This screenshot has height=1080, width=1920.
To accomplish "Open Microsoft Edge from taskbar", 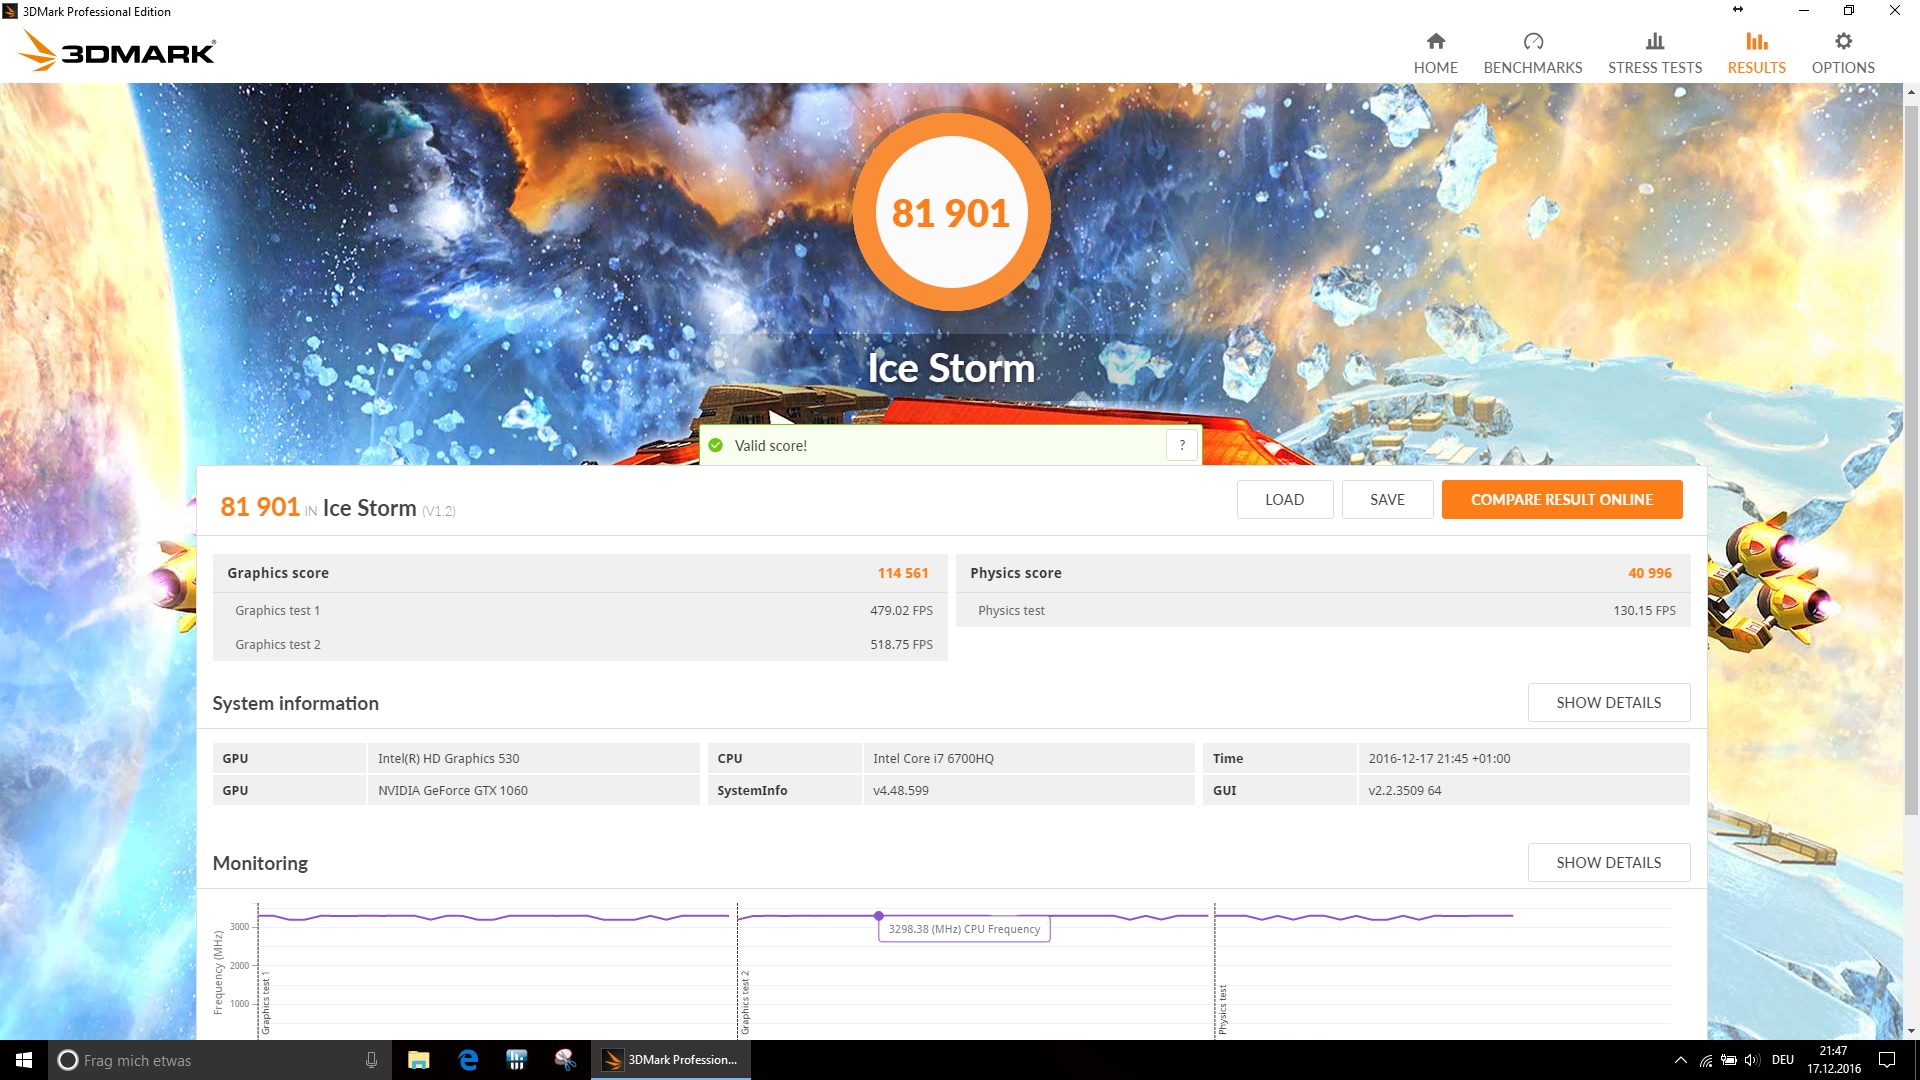I will pos(467,1060).
